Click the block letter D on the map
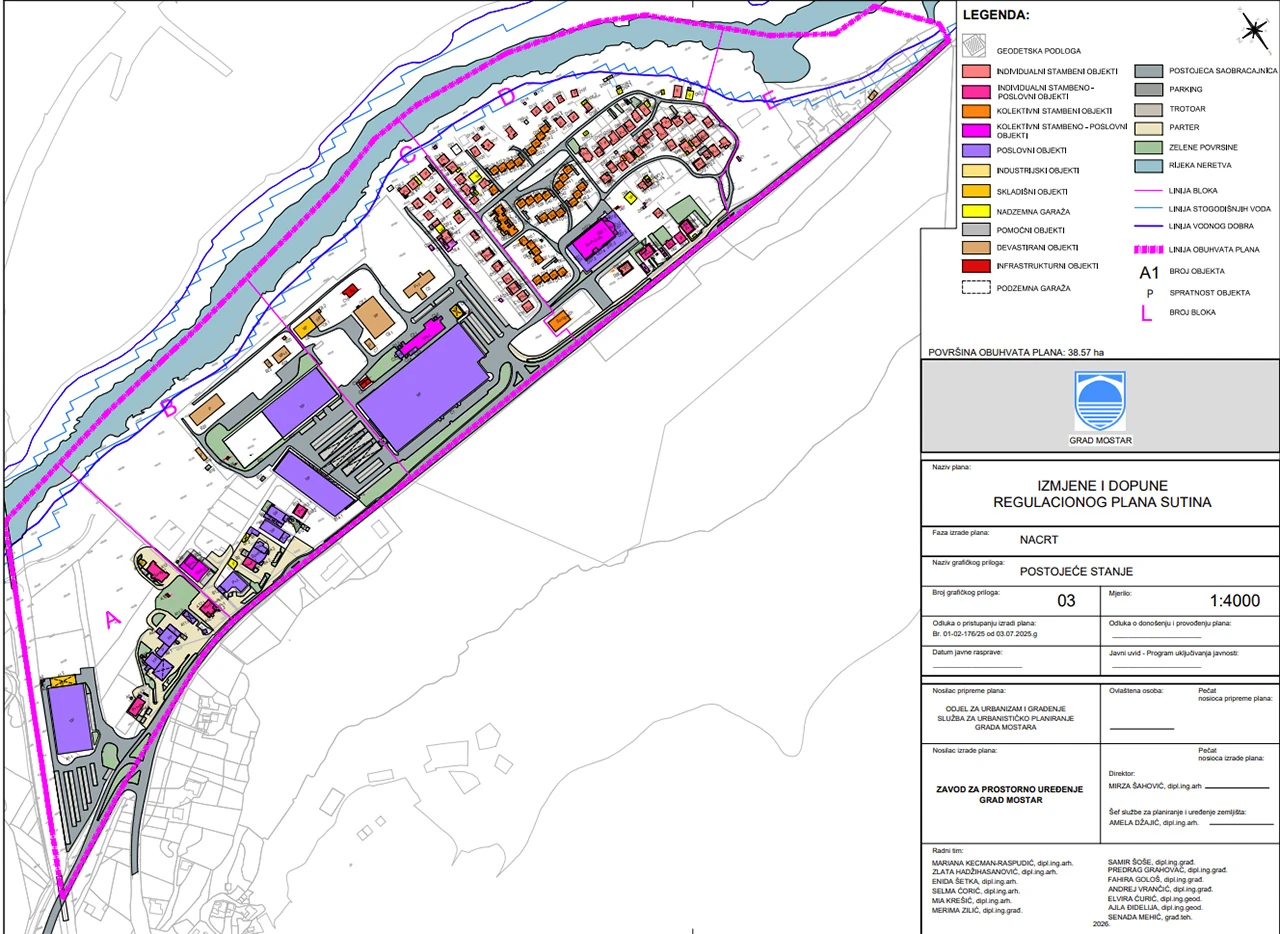This screenshot has height=934, width=1280. [506, 96]
